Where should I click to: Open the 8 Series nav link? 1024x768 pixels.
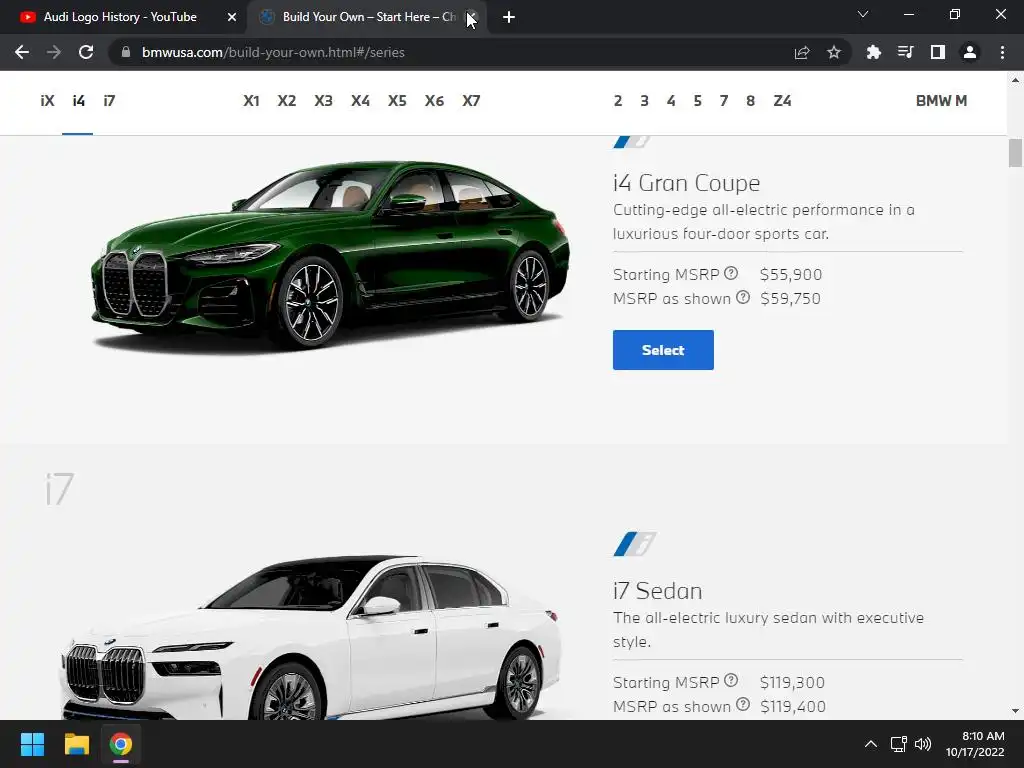(750, 101)
